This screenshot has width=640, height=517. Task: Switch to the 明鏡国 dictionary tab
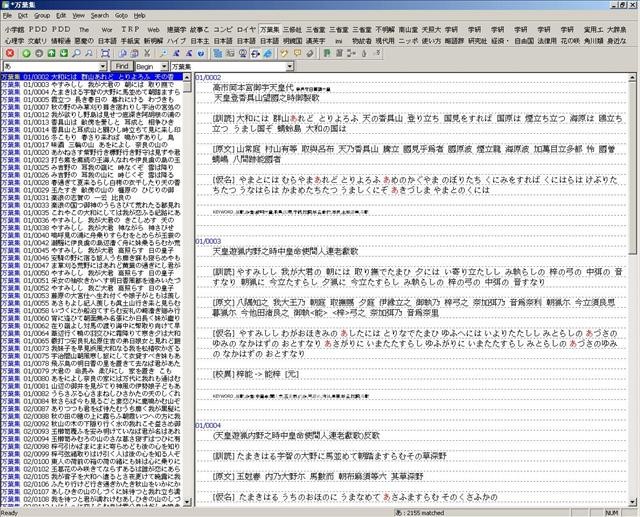click(292, 41)
